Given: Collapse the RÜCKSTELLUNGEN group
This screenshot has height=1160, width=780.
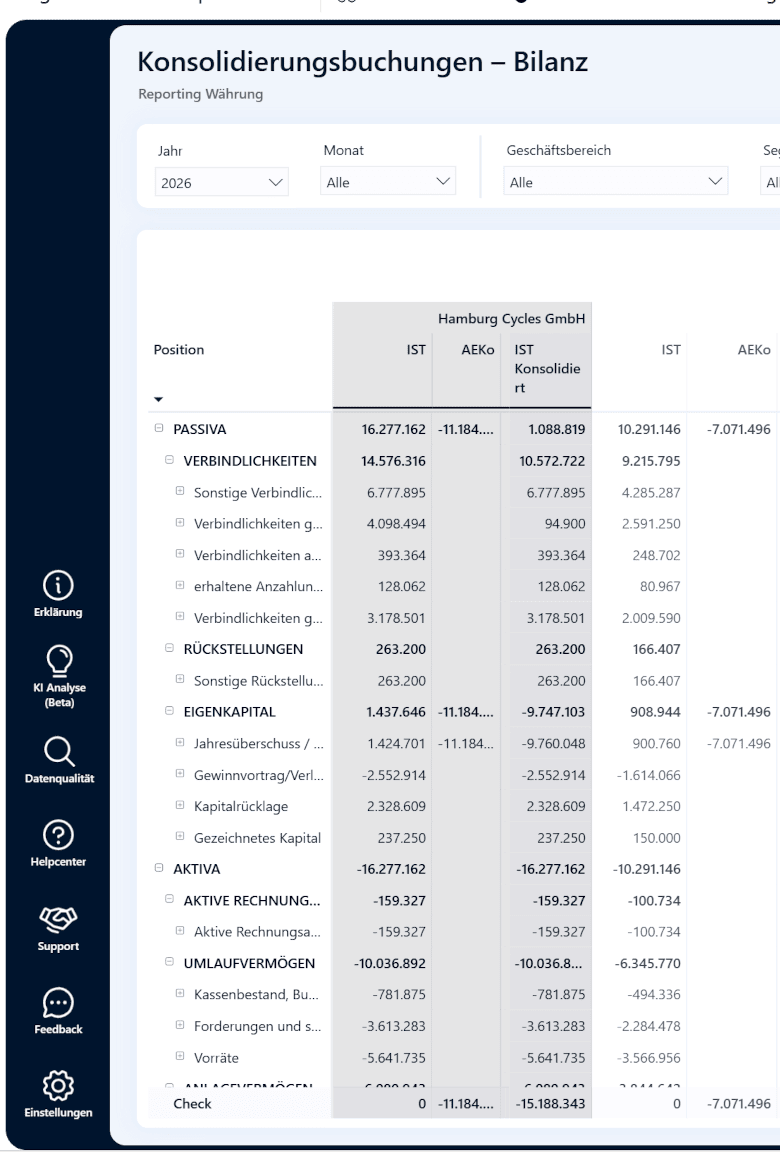Looking at the screenshot, I should coord(169,648).
